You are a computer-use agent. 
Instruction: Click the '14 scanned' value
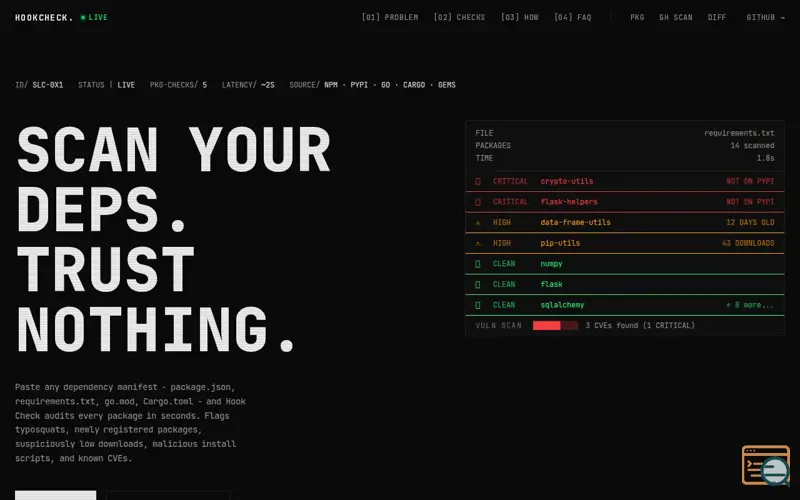point(752,145)
